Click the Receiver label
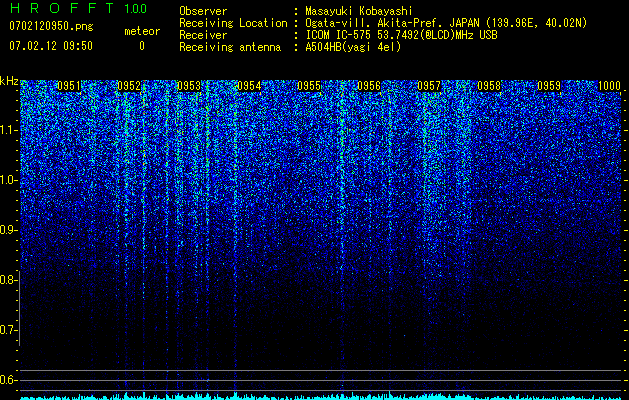 point(203,35)
